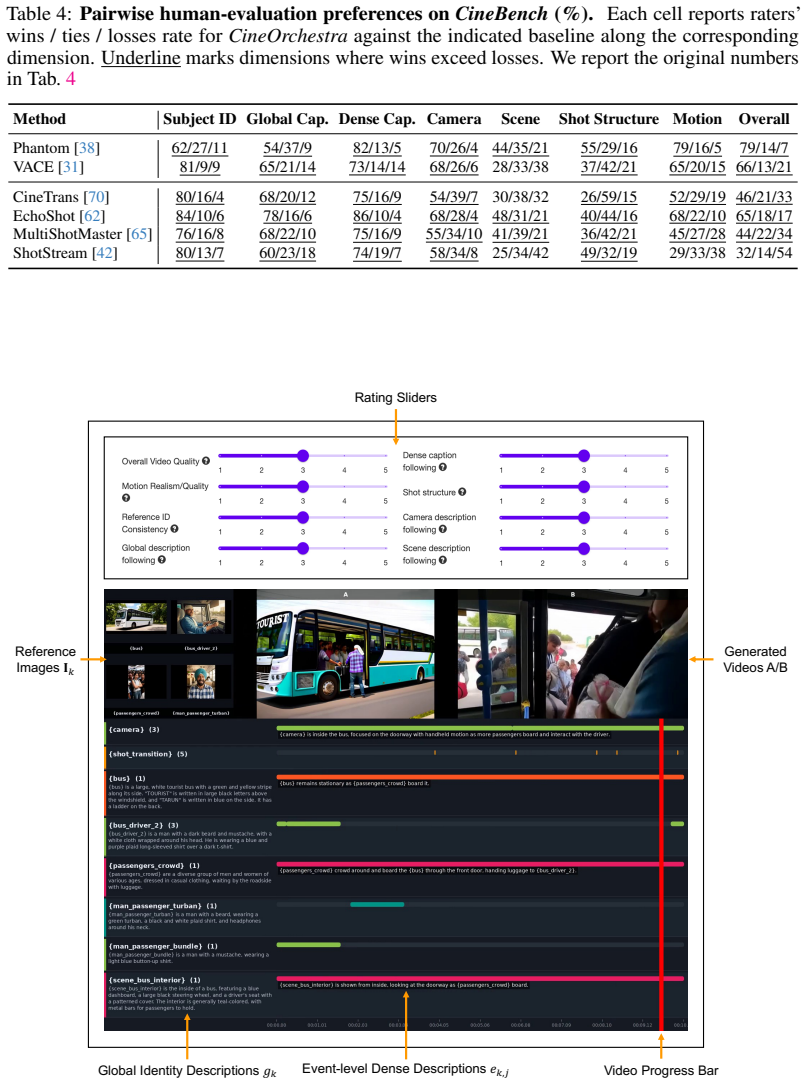
Task: Follow the pink Tab. 4 reference link
Action: tap(71, 80)
